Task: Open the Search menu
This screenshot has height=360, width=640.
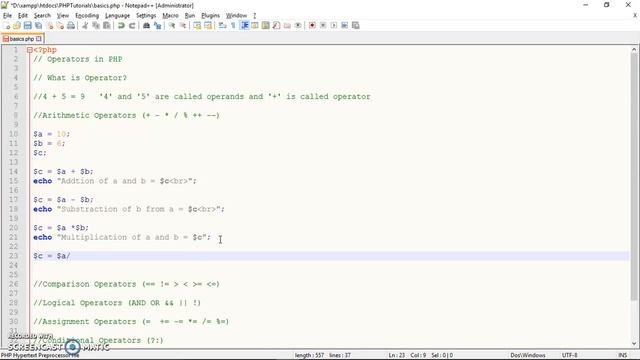Action: coord(42,16)
